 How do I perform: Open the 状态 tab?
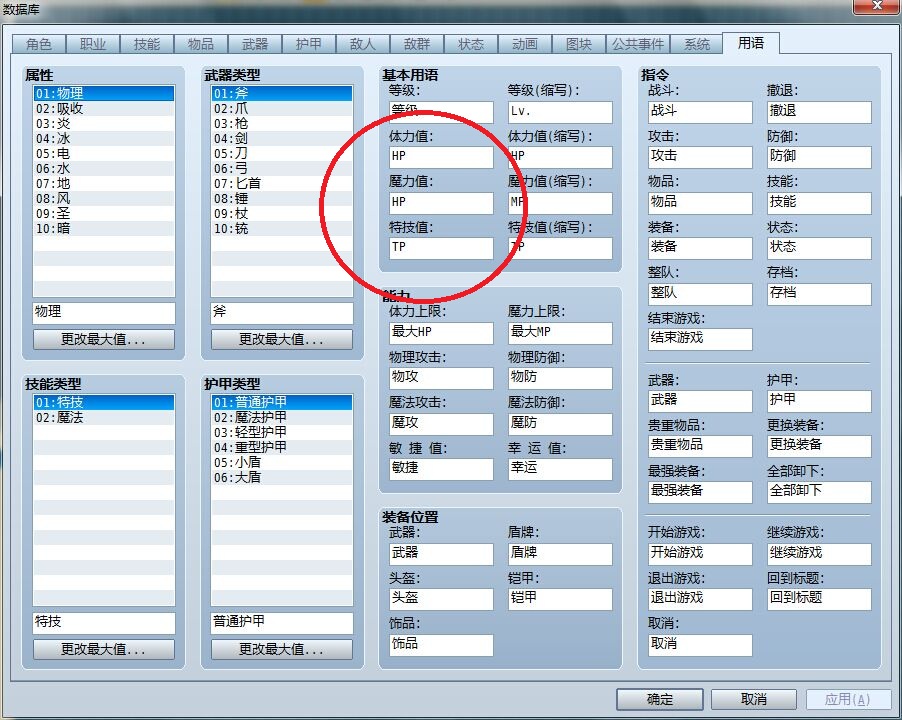[471, 44]
